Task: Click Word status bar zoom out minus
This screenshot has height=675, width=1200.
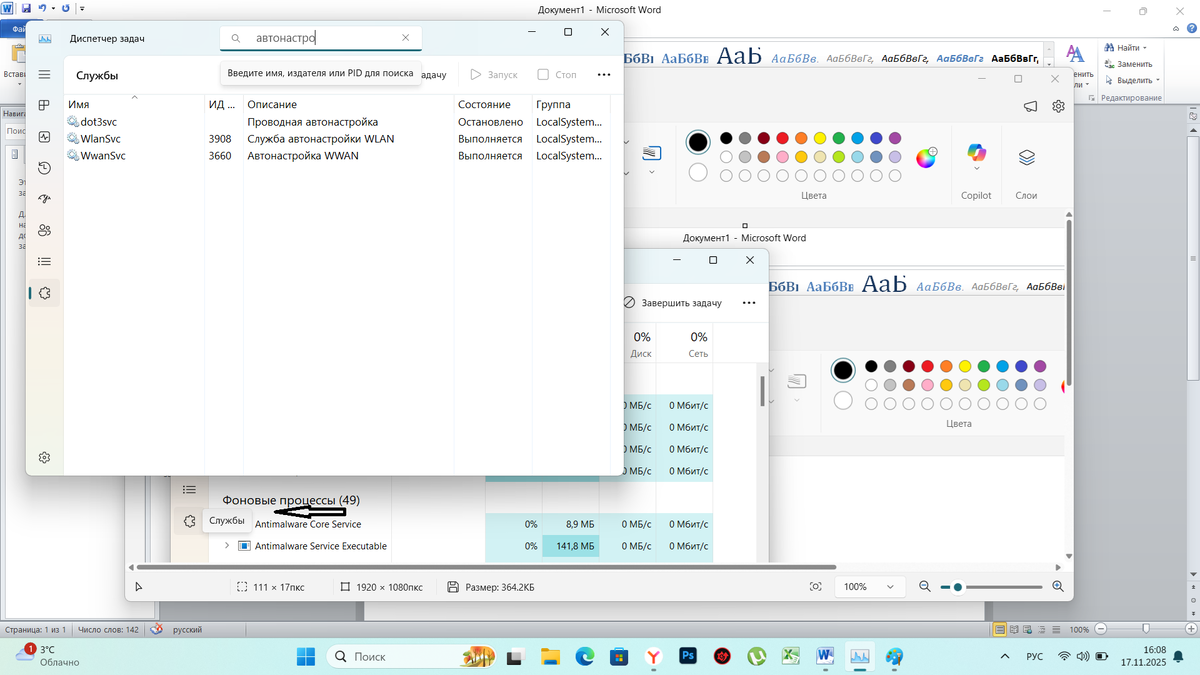Action: [1103, 630]
